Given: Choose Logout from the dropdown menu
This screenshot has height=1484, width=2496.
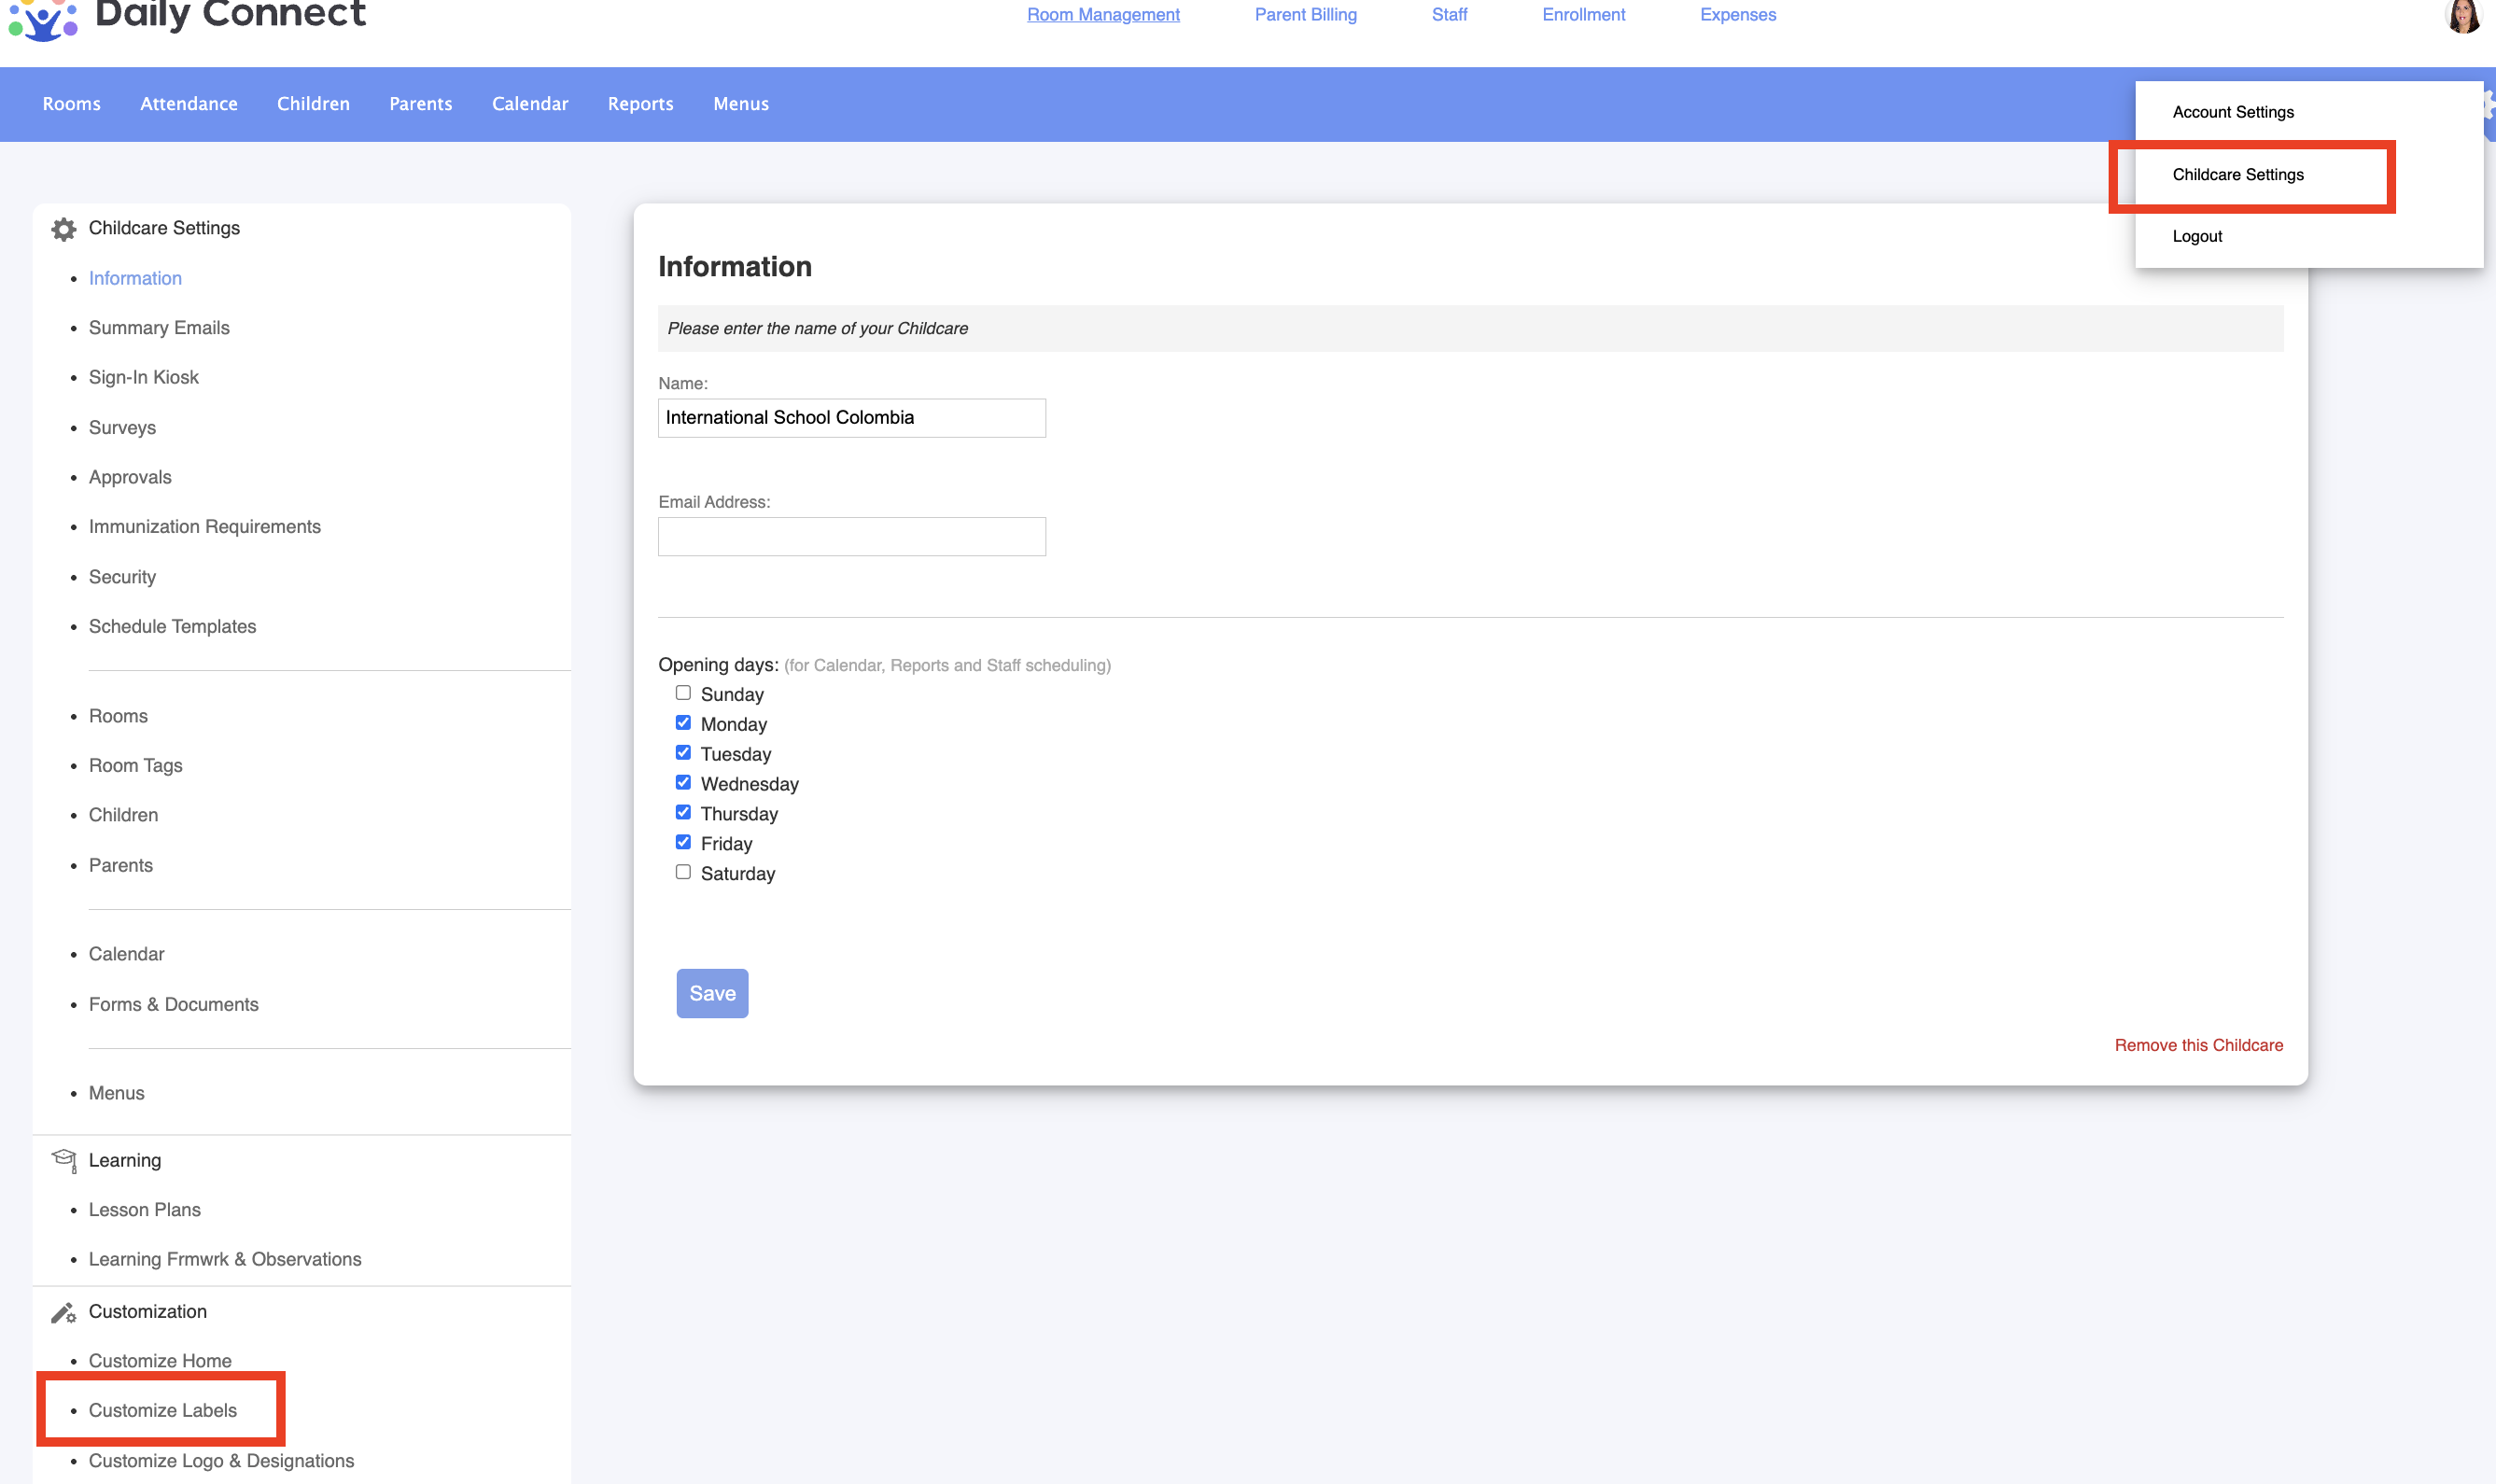Looking at the screenshot, I should point(2197,236).
